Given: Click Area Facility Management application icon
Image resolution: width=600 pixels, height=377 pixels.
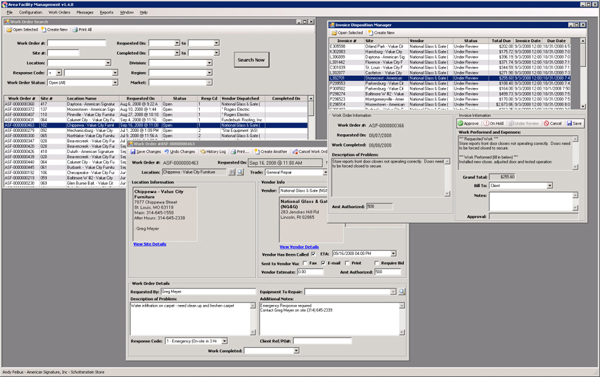Looking at the screenshot, I should [4, 5].
